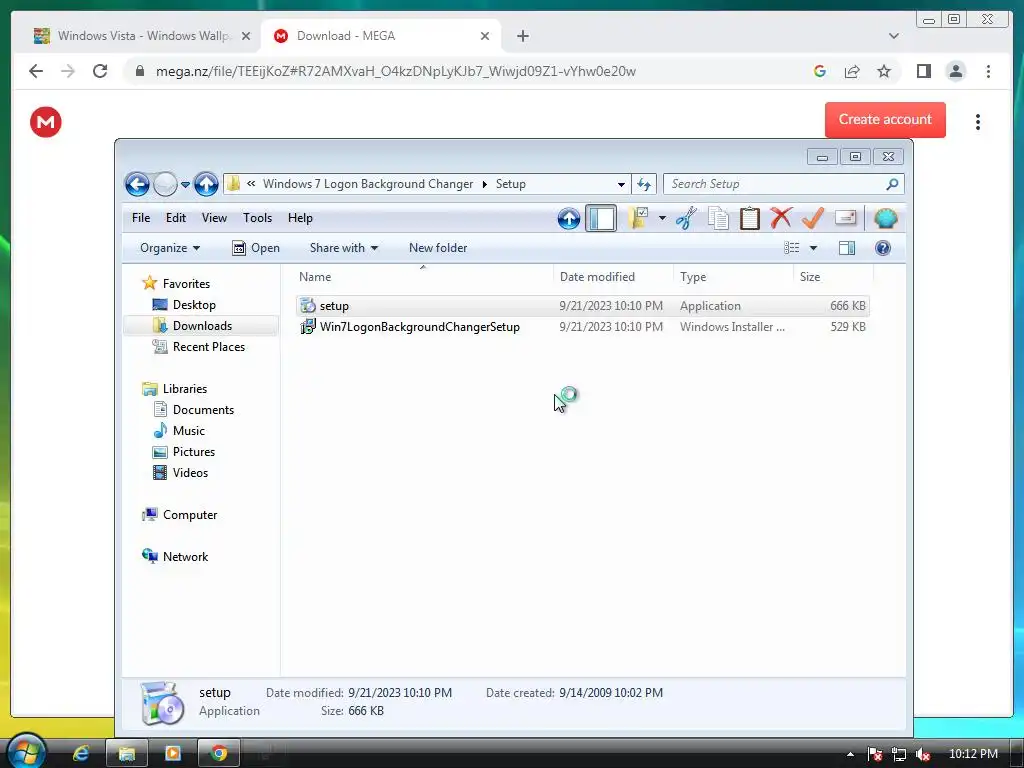Open recent locations dropdown beside forward button
The height and width of the screenshot is (768, 1024).
coord(185,184)
